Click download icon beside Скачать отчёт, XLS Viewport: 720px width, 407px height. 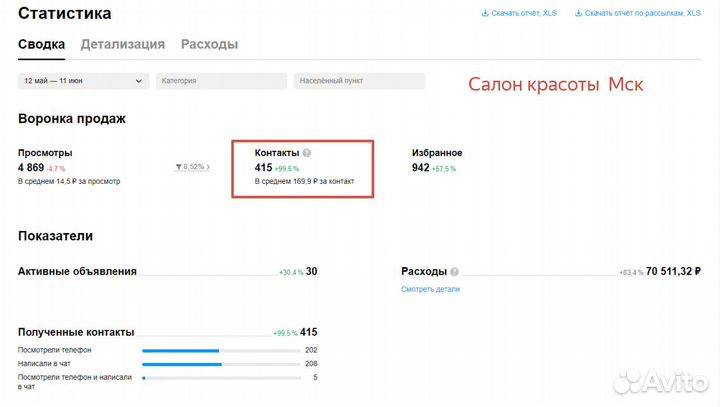(x=485, y=13)
